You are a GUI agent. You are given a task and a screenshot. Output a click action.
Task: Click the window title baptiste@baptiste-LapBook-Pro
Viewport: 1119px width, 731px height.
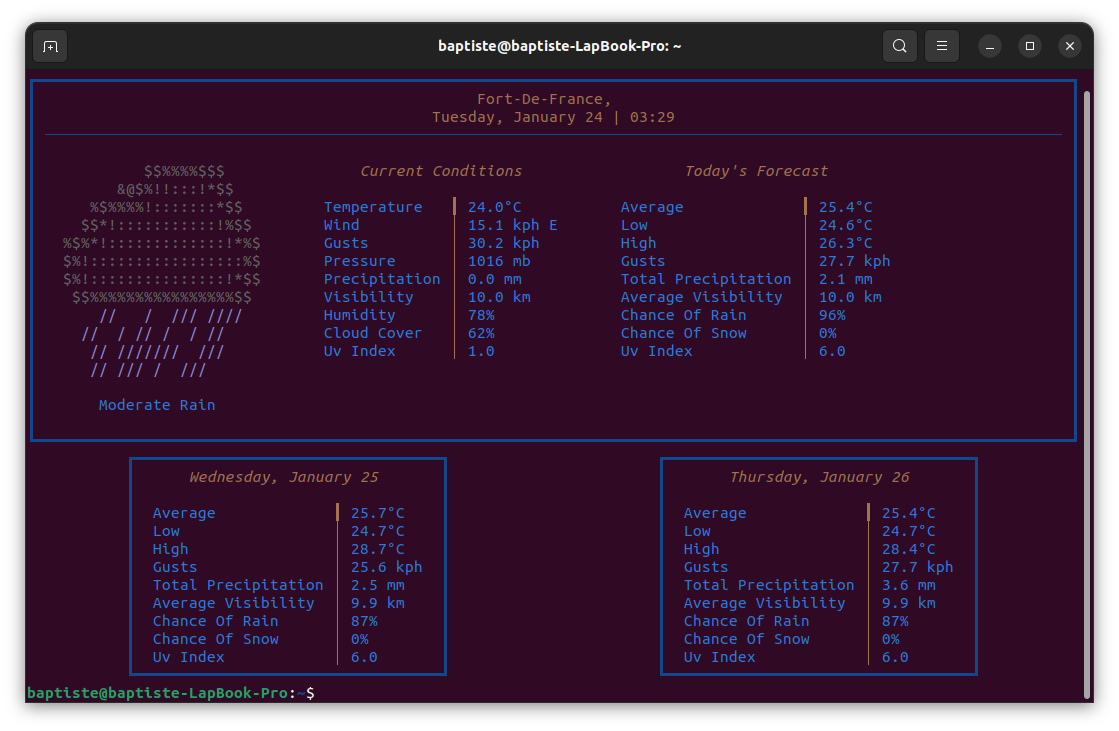(x=559, y=46)
